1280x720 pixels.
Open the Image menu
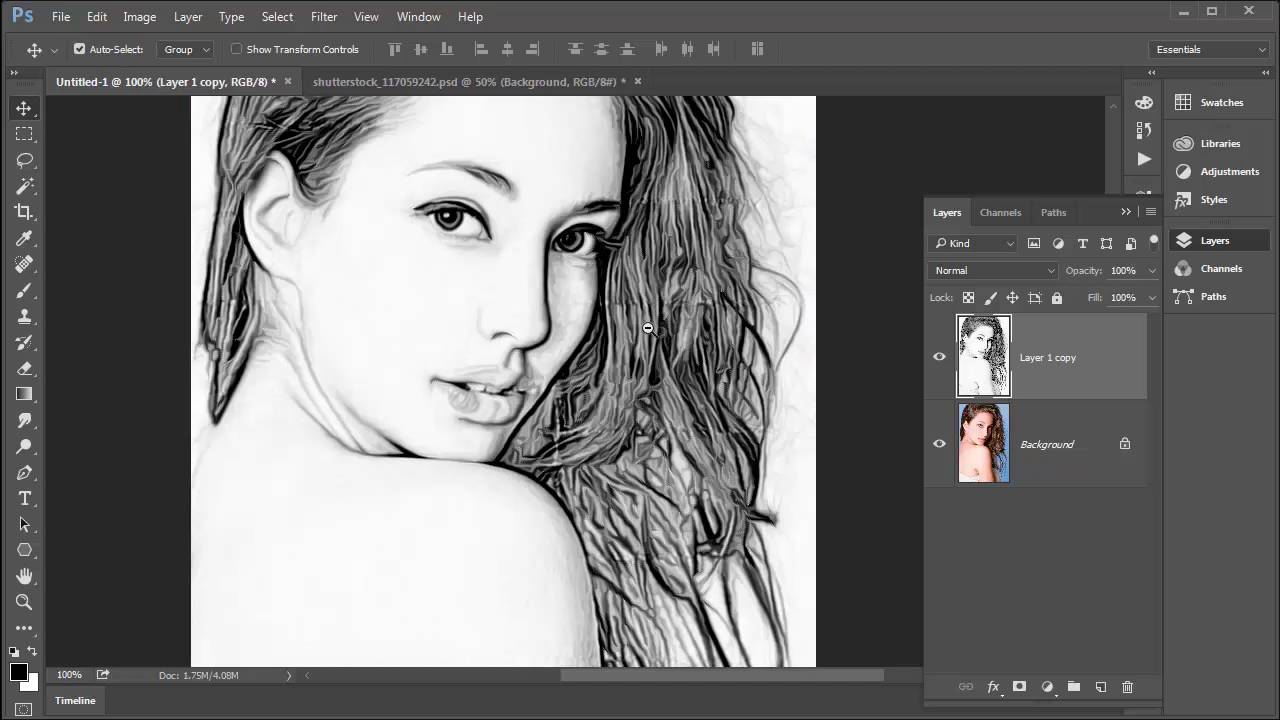click(x=139, y=17)
